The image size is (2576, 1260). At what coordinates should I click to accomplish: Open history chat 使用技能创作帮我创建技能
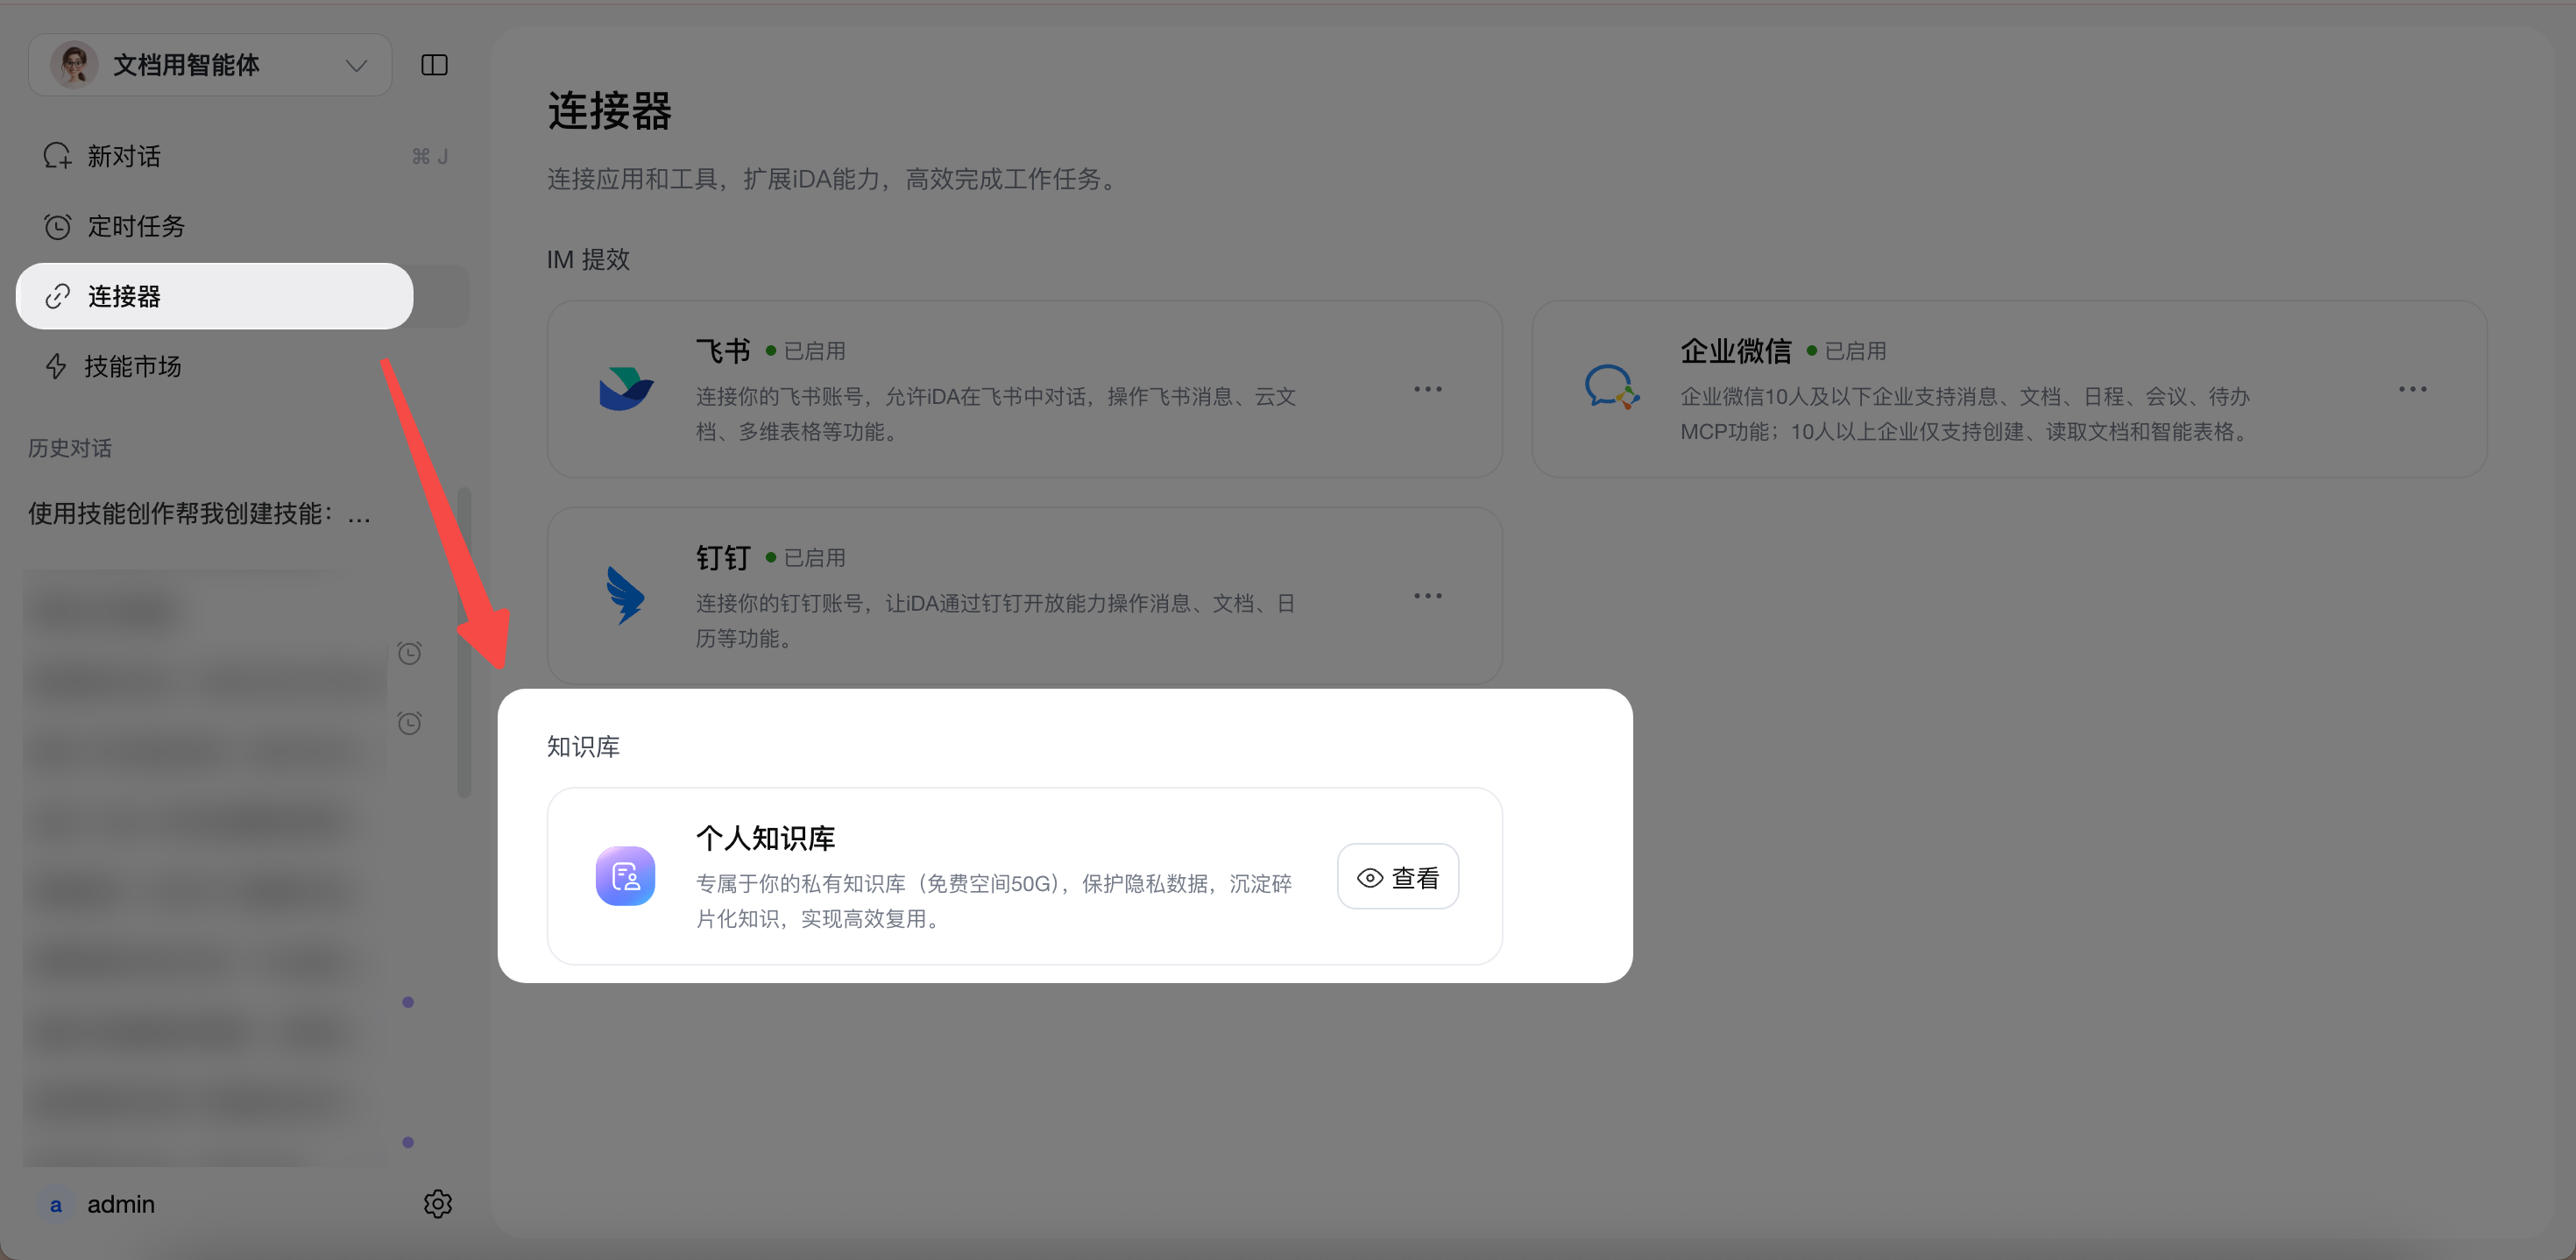(200, 514)
